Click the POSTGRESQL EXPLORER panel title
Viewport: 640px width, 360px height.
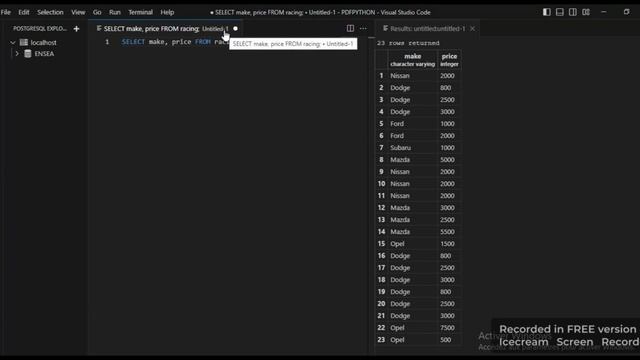[x=40, y=29]
